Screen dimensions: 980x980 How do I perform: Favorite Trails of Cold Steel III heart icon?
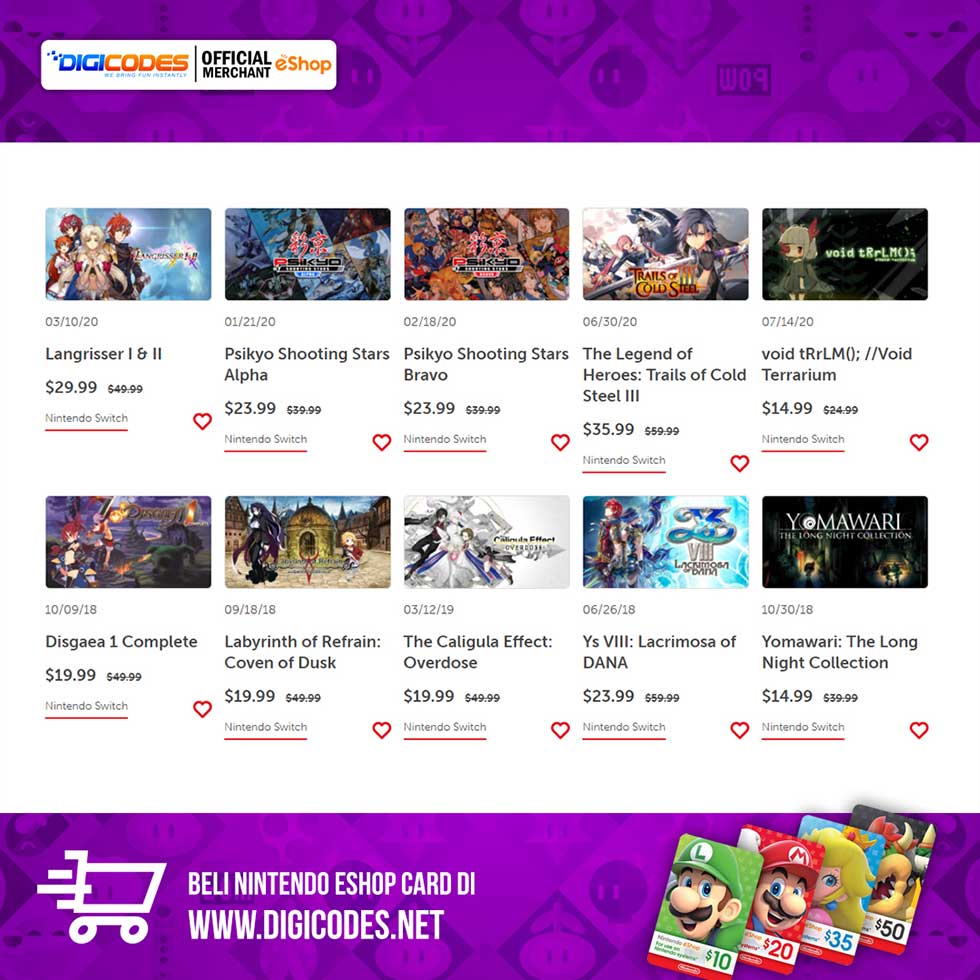point(739,463)
